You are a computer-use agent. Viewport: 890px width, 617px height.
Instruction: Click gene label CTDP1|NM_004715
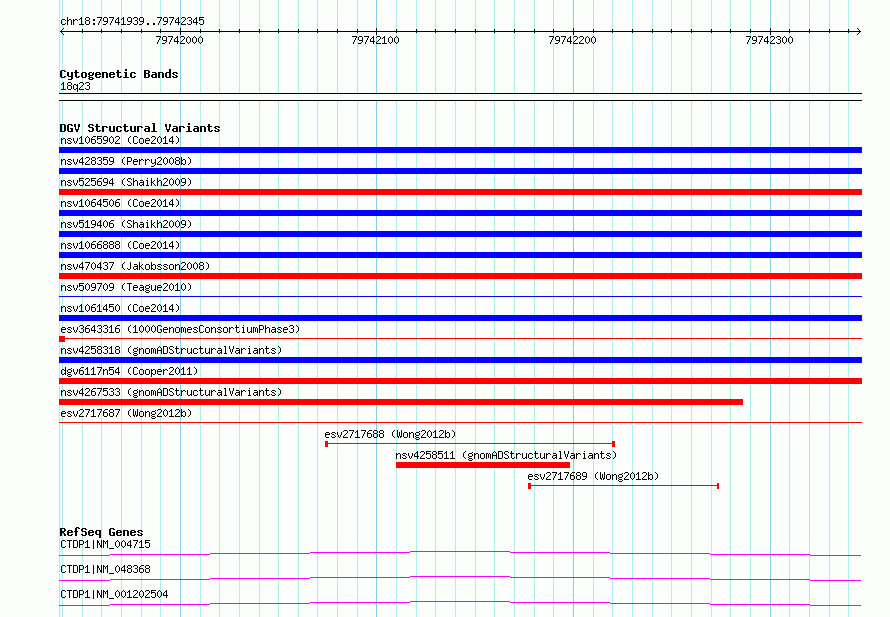pyautogui.click(x=105, y=544)
